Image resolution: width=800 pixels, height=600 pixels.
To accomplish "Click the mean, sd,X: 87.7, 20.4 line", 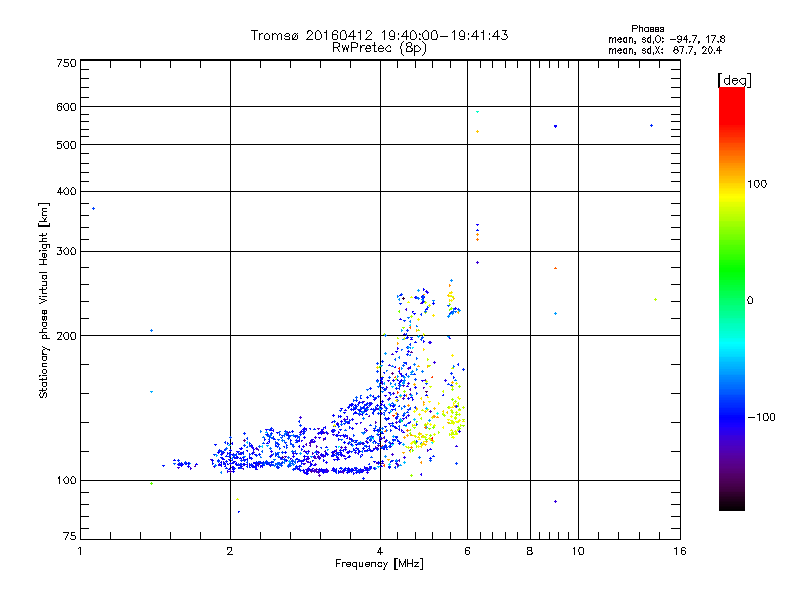I will [665, 50].
